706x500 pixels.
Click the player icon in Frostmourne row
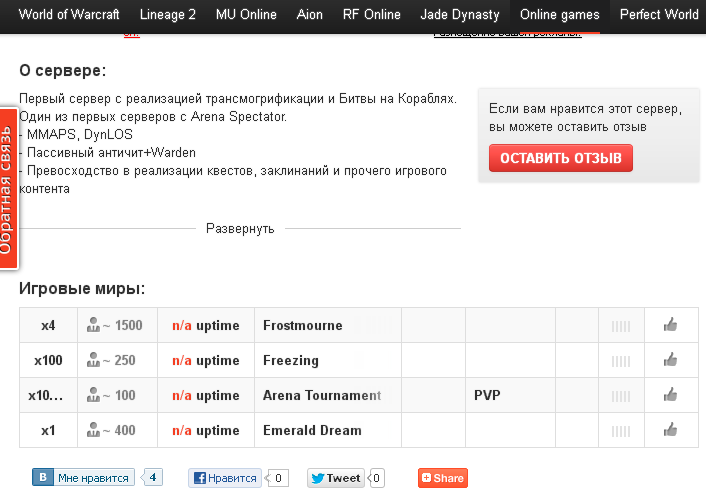(x=93, y=324)
